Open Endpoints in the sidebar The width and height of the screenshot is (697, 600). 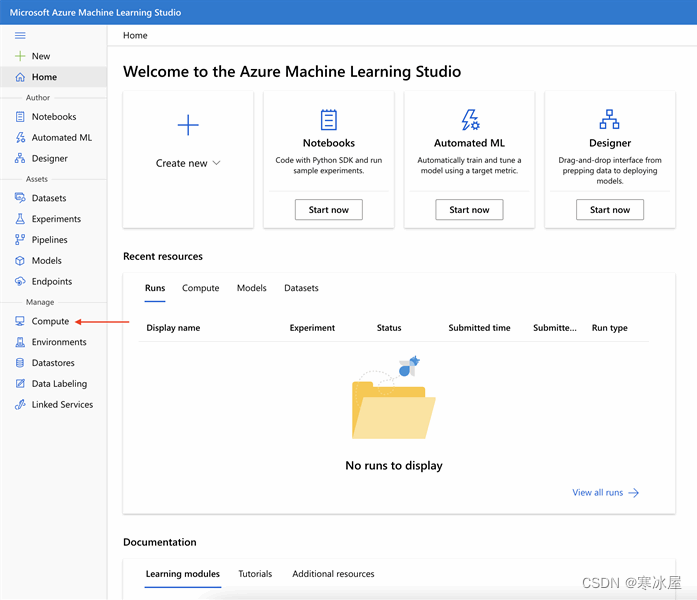point(52,281)
